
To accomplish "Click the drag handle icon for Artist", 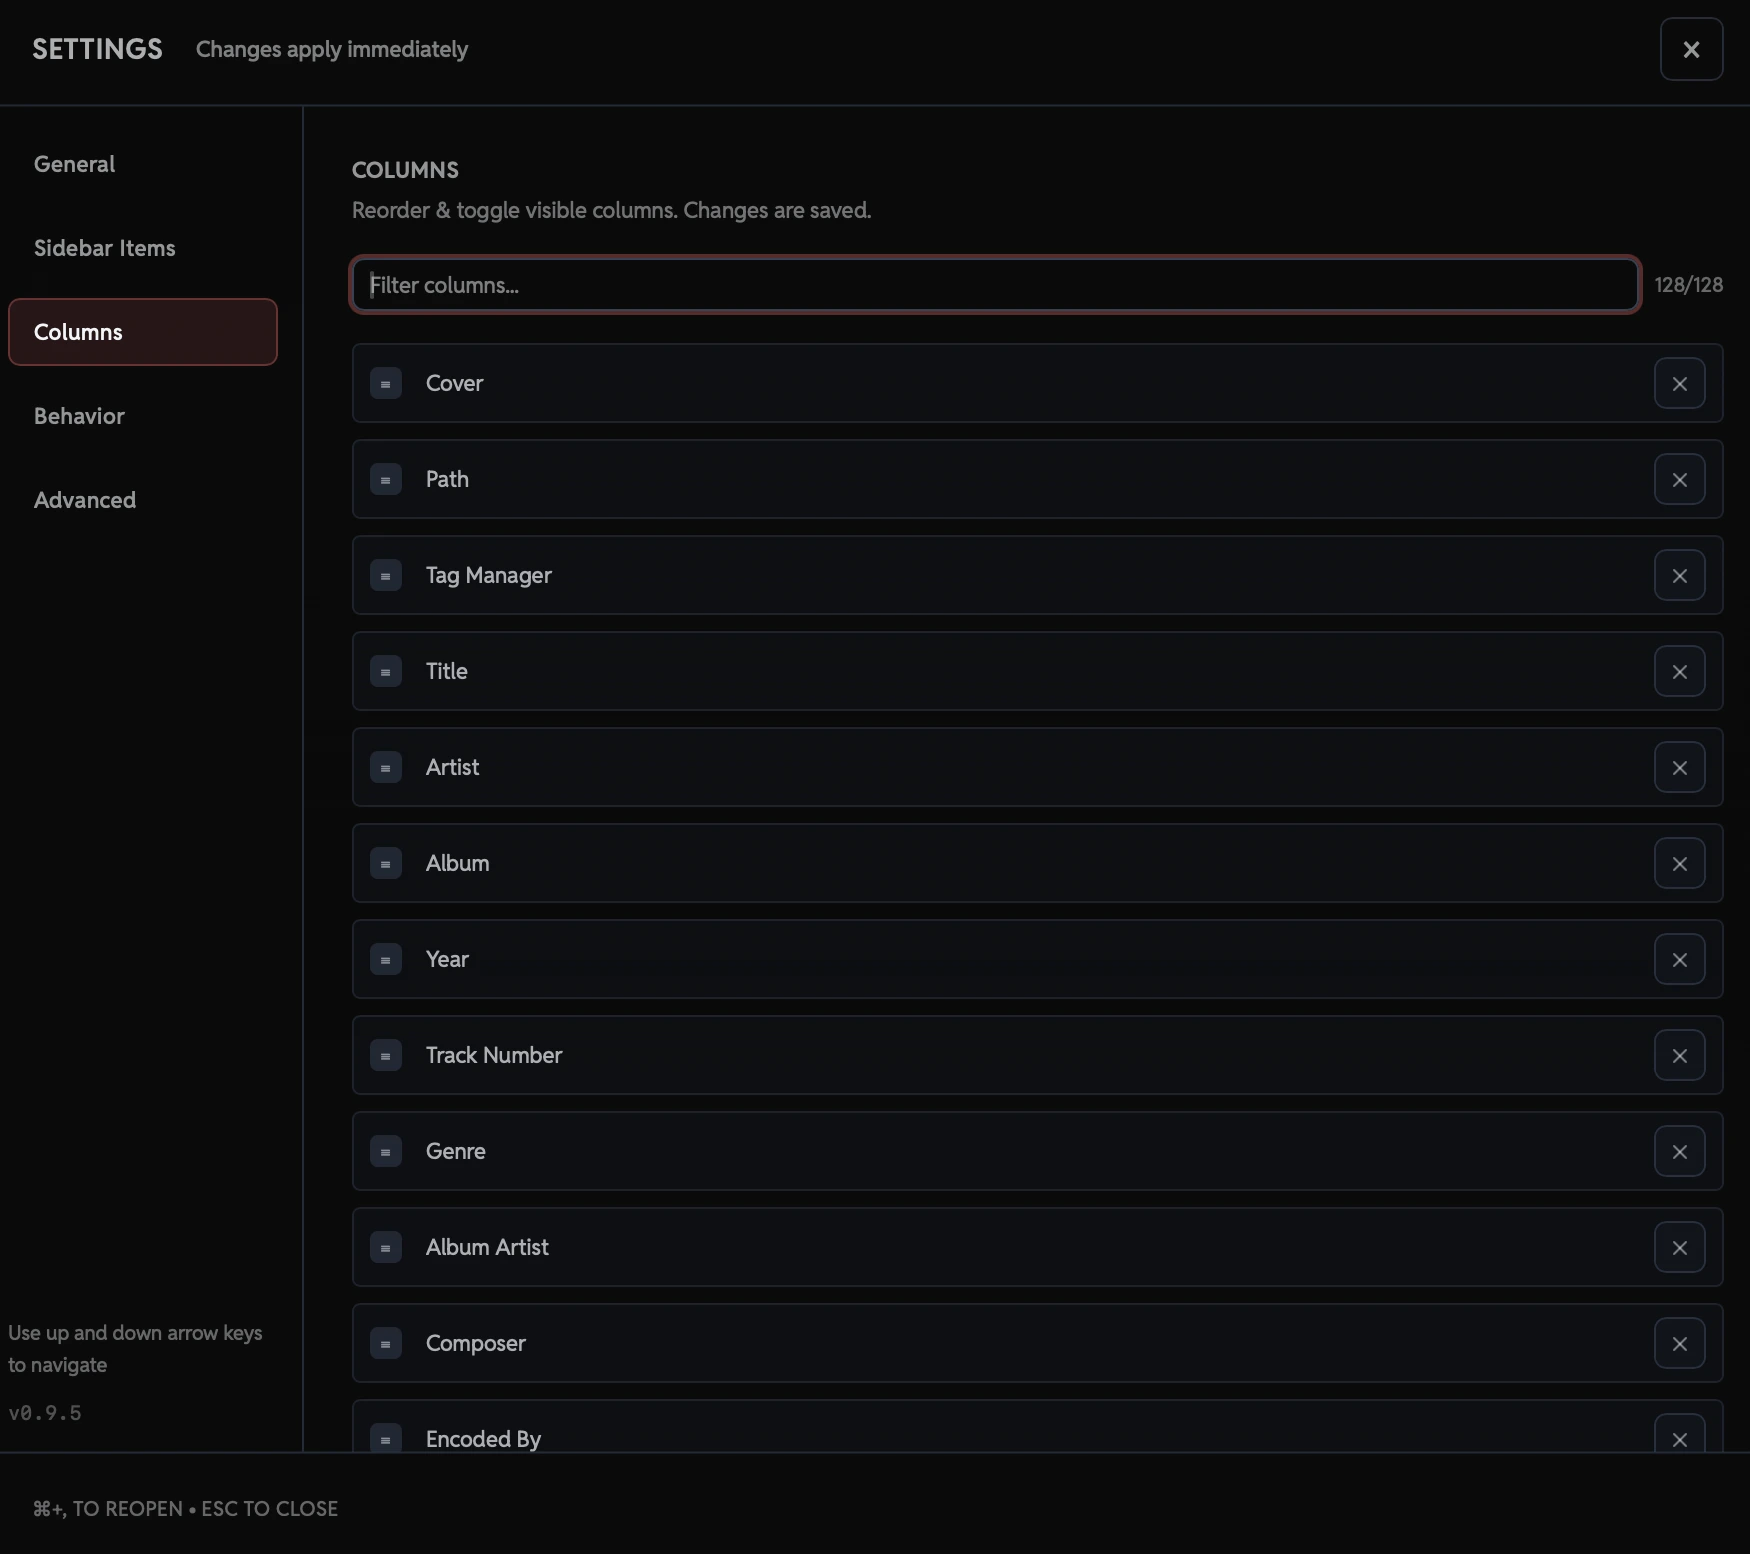I will click(386, 767).
